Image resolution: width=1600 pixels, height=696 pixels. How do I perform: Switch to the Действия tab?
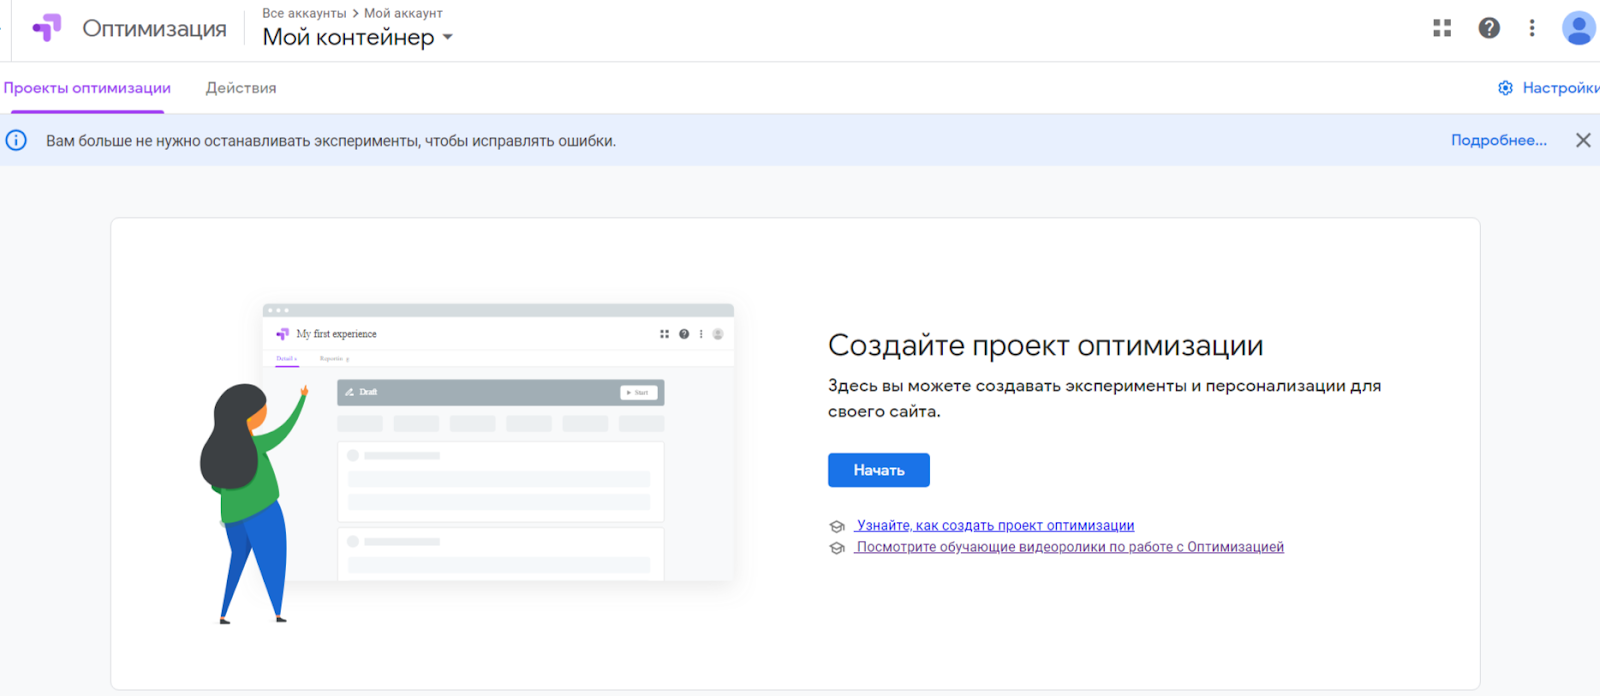(241, 88)
